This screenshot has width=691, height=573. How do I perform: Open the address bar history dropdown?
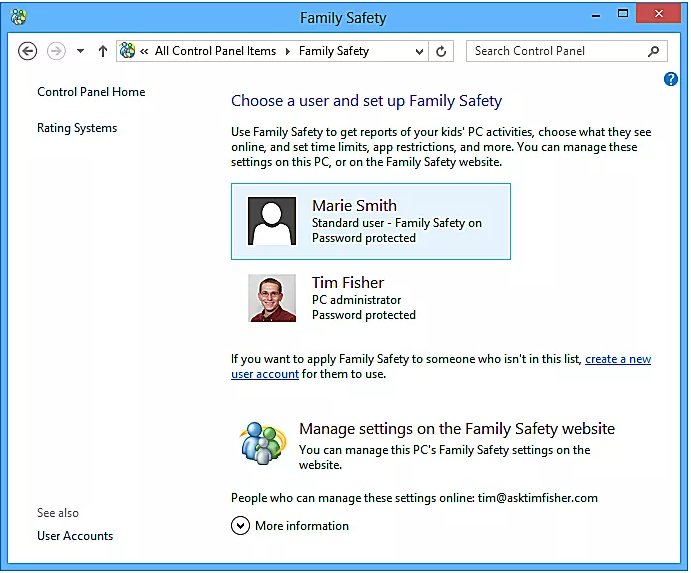pos(419,52)
